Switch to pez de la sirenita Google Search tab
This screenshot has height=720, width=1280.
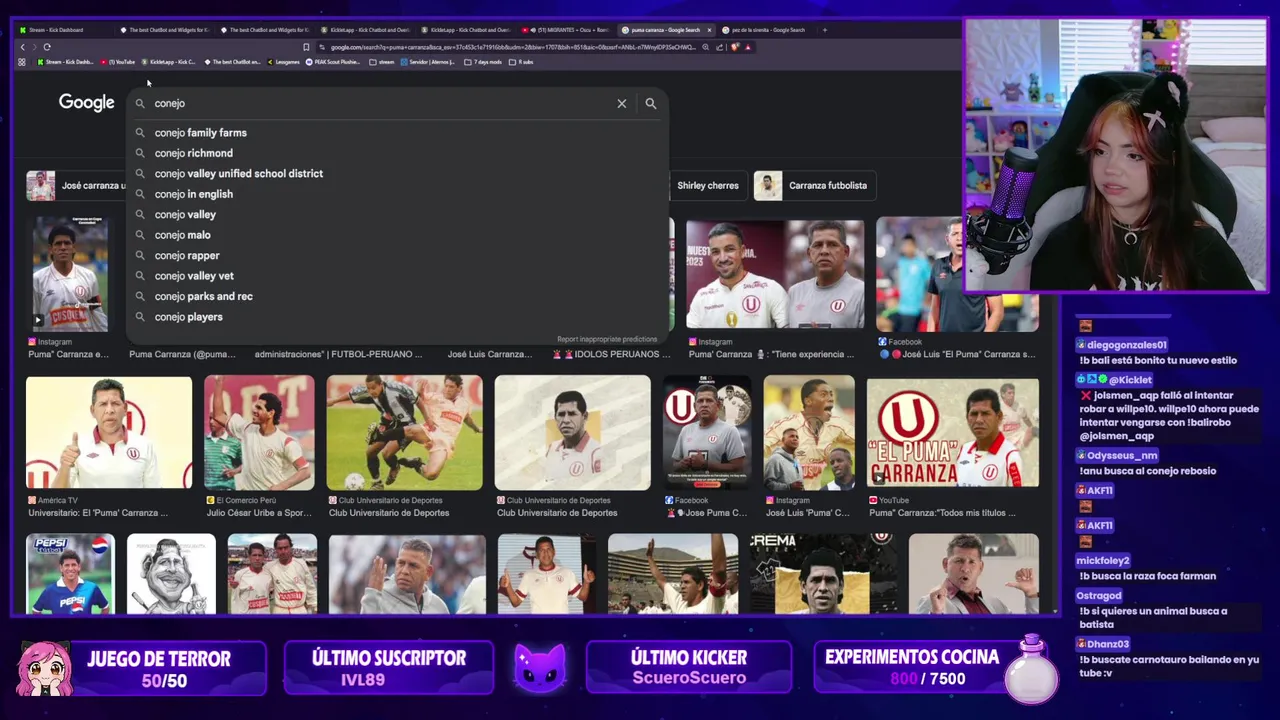pos(764,30)
